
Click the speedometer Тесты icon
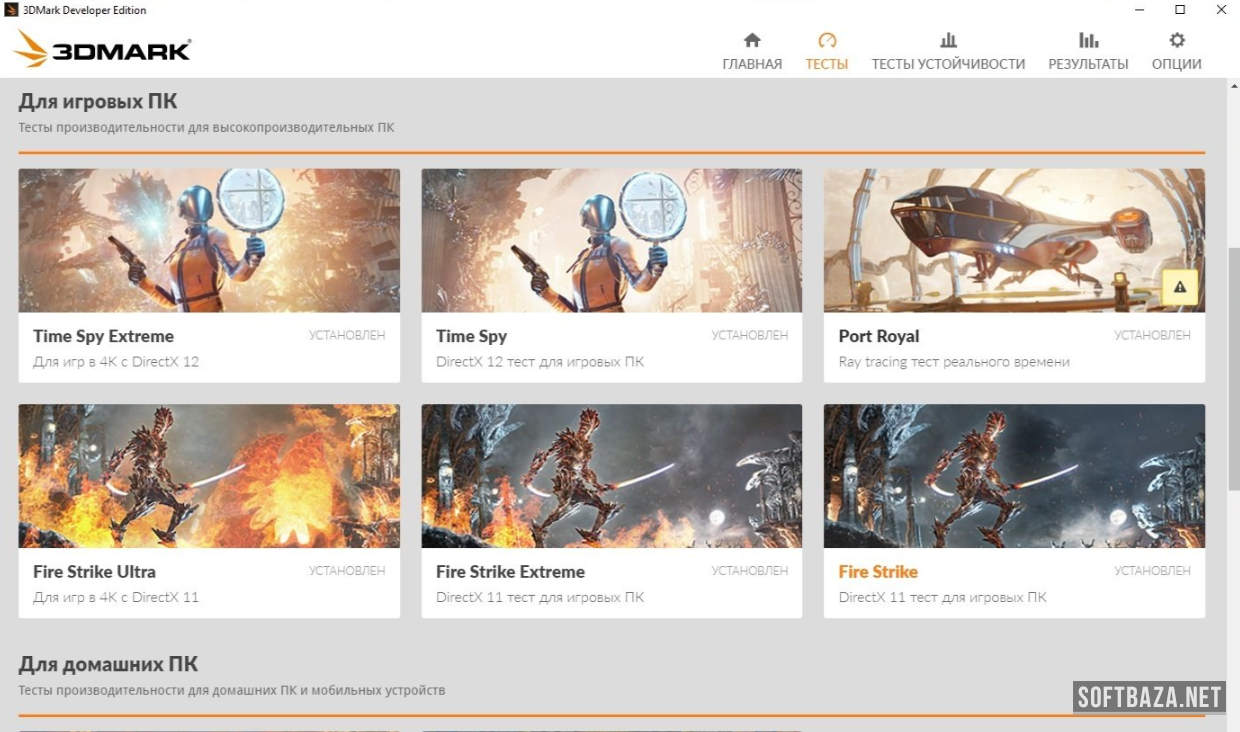click(x=827, y=40)
